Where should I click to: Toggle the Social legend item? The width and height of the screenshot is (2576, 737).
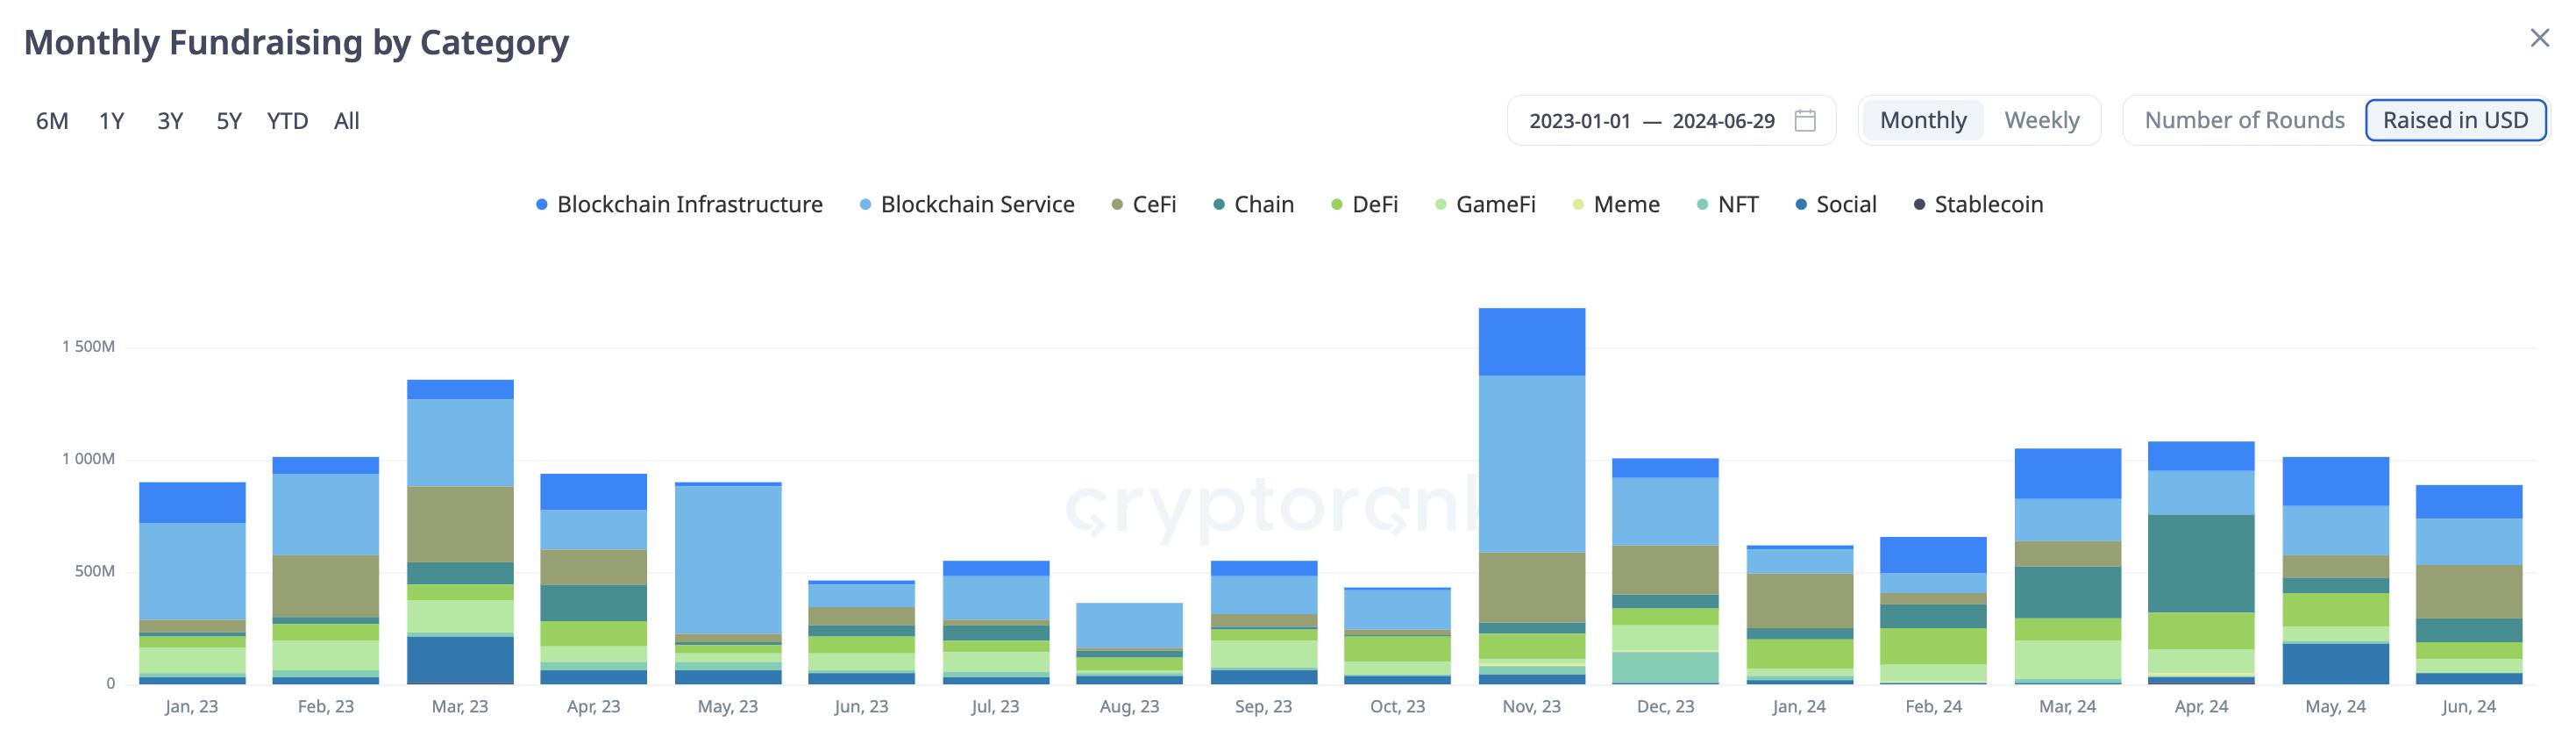pyautogui.click(x=1837, y=205)
